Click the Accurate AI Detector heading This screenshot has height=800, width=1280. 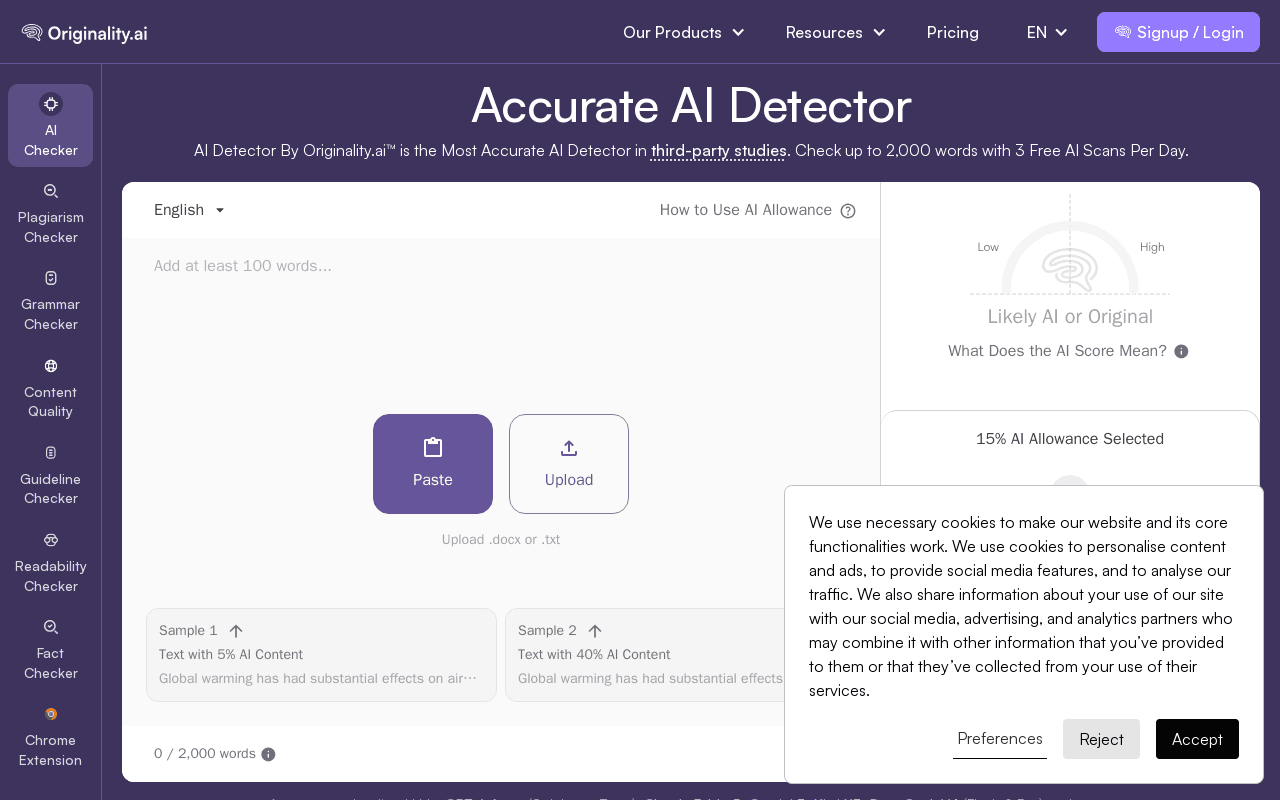click(x=691, y=105)
